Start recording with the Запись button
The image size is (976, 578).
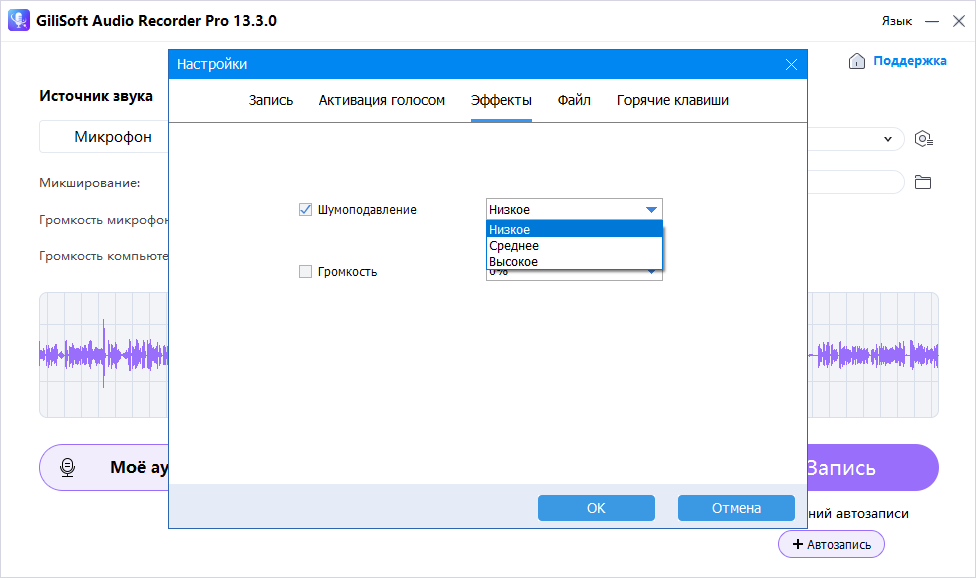pyautogui.click(x=873, y=467)
